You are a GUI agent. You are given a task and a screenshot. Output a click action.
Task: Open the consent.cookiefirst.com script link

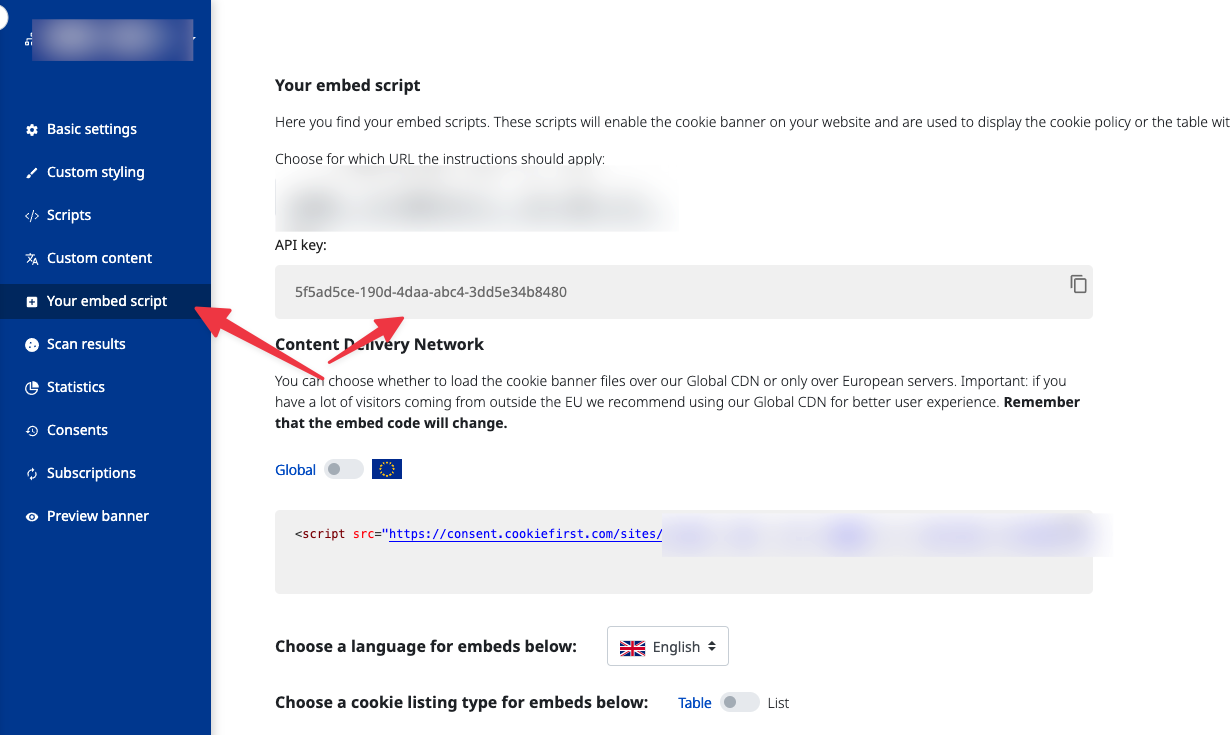click(525, 534)
